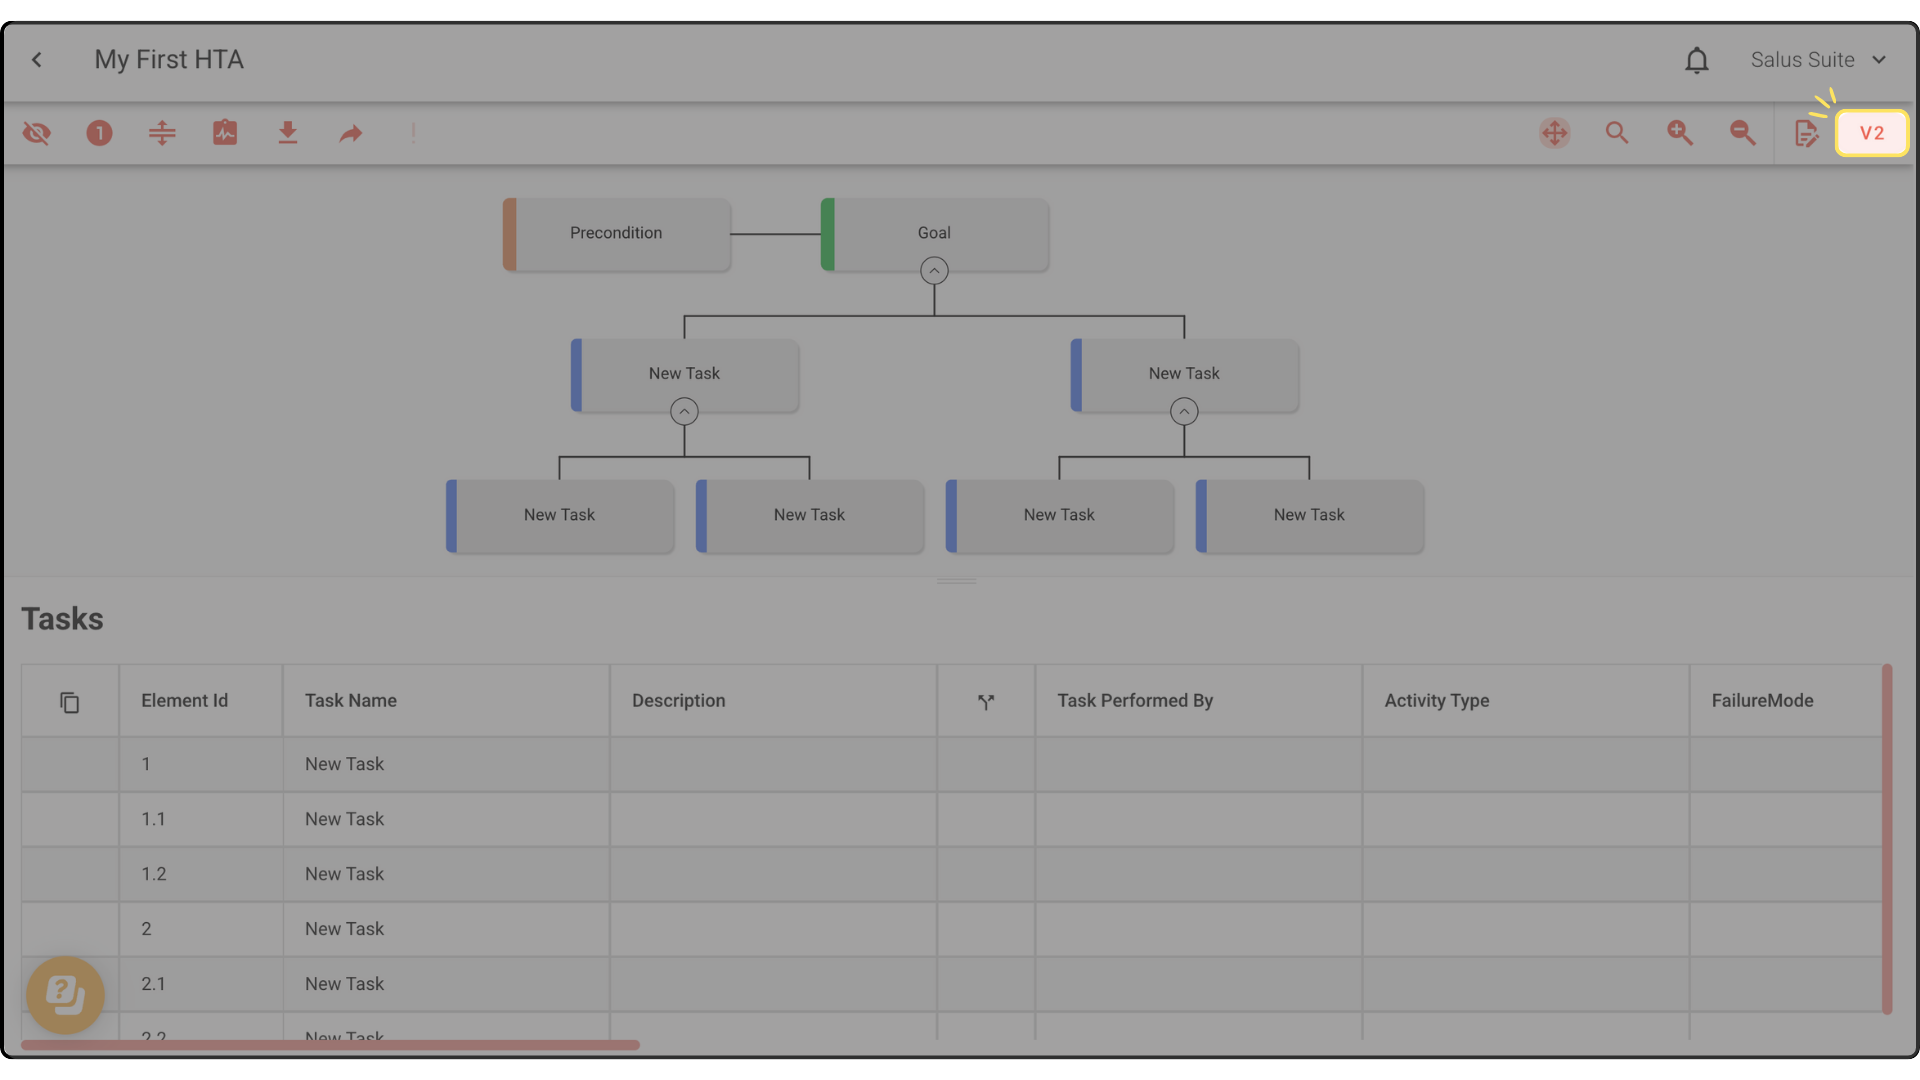This screenshot has height=1080, width=1920.
Task: Zoom in on the diagram
Action: (1680, 133)
